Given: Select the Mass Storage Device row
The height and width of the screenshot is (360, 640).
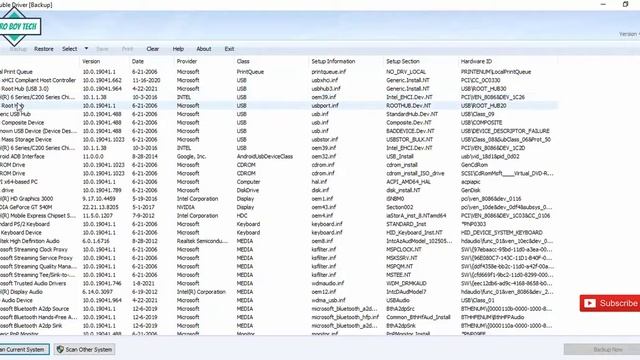Looking at the screenshot, I should 279,140.
